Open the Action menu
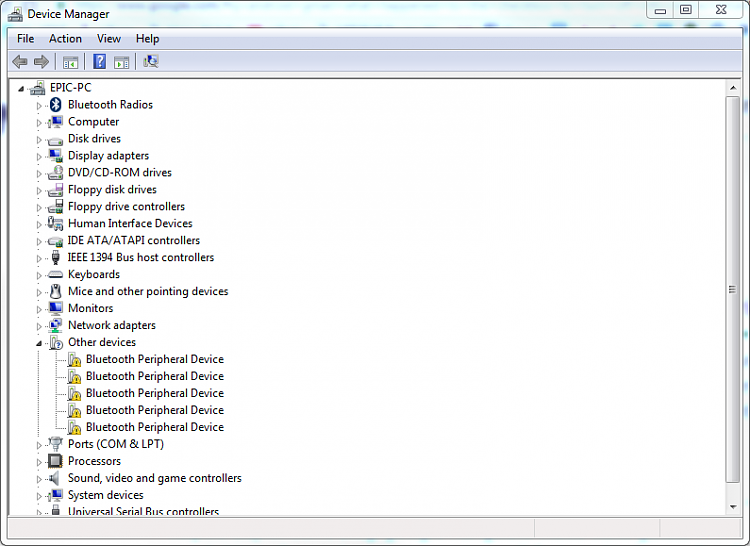The width and height of the screenshot is (750, 546). coord(65,39)
